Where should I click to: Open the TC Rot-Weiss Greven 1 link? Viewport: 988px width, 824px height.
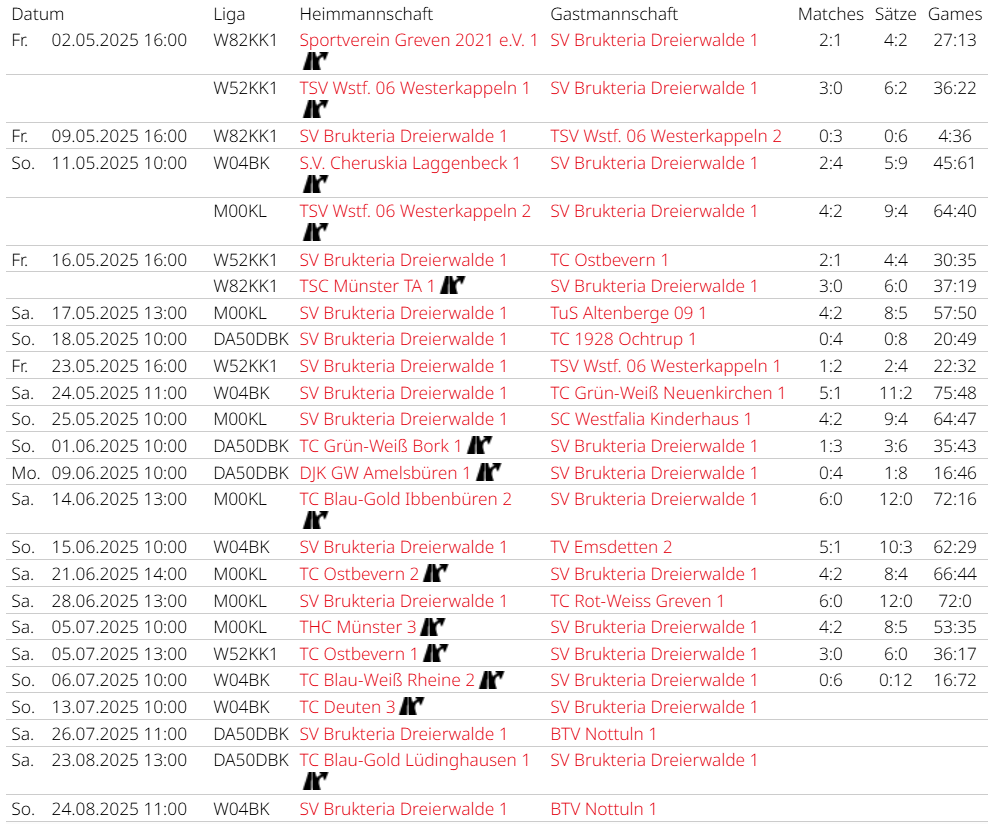coord(637,601)
